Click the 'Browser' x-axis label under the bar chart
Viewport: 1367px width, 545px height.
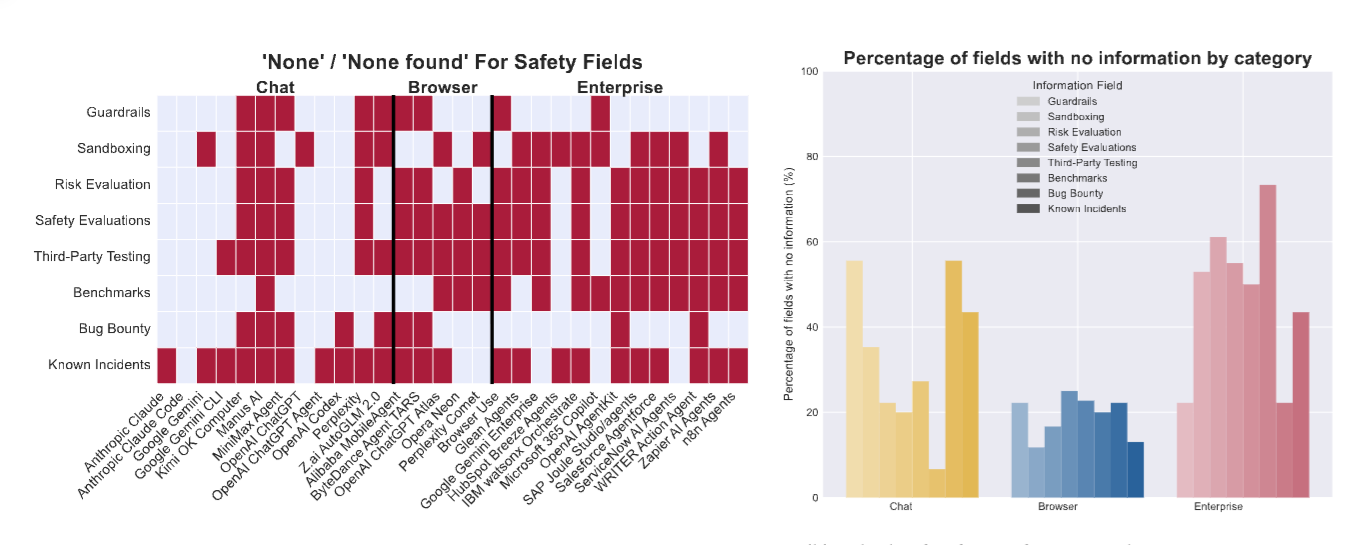tap(1057, 507)
